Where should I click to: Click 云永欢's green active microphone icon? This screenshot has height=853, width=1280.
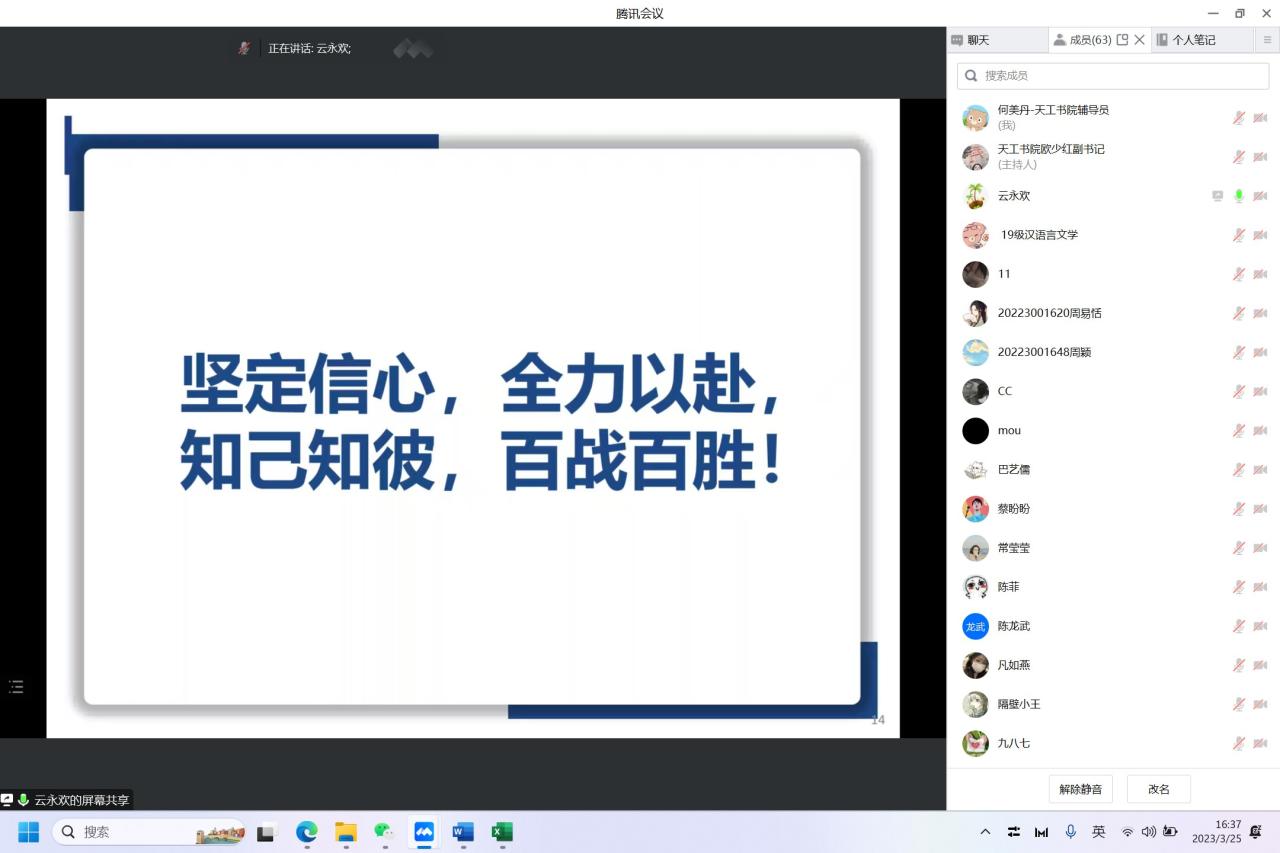[1240, 196]
